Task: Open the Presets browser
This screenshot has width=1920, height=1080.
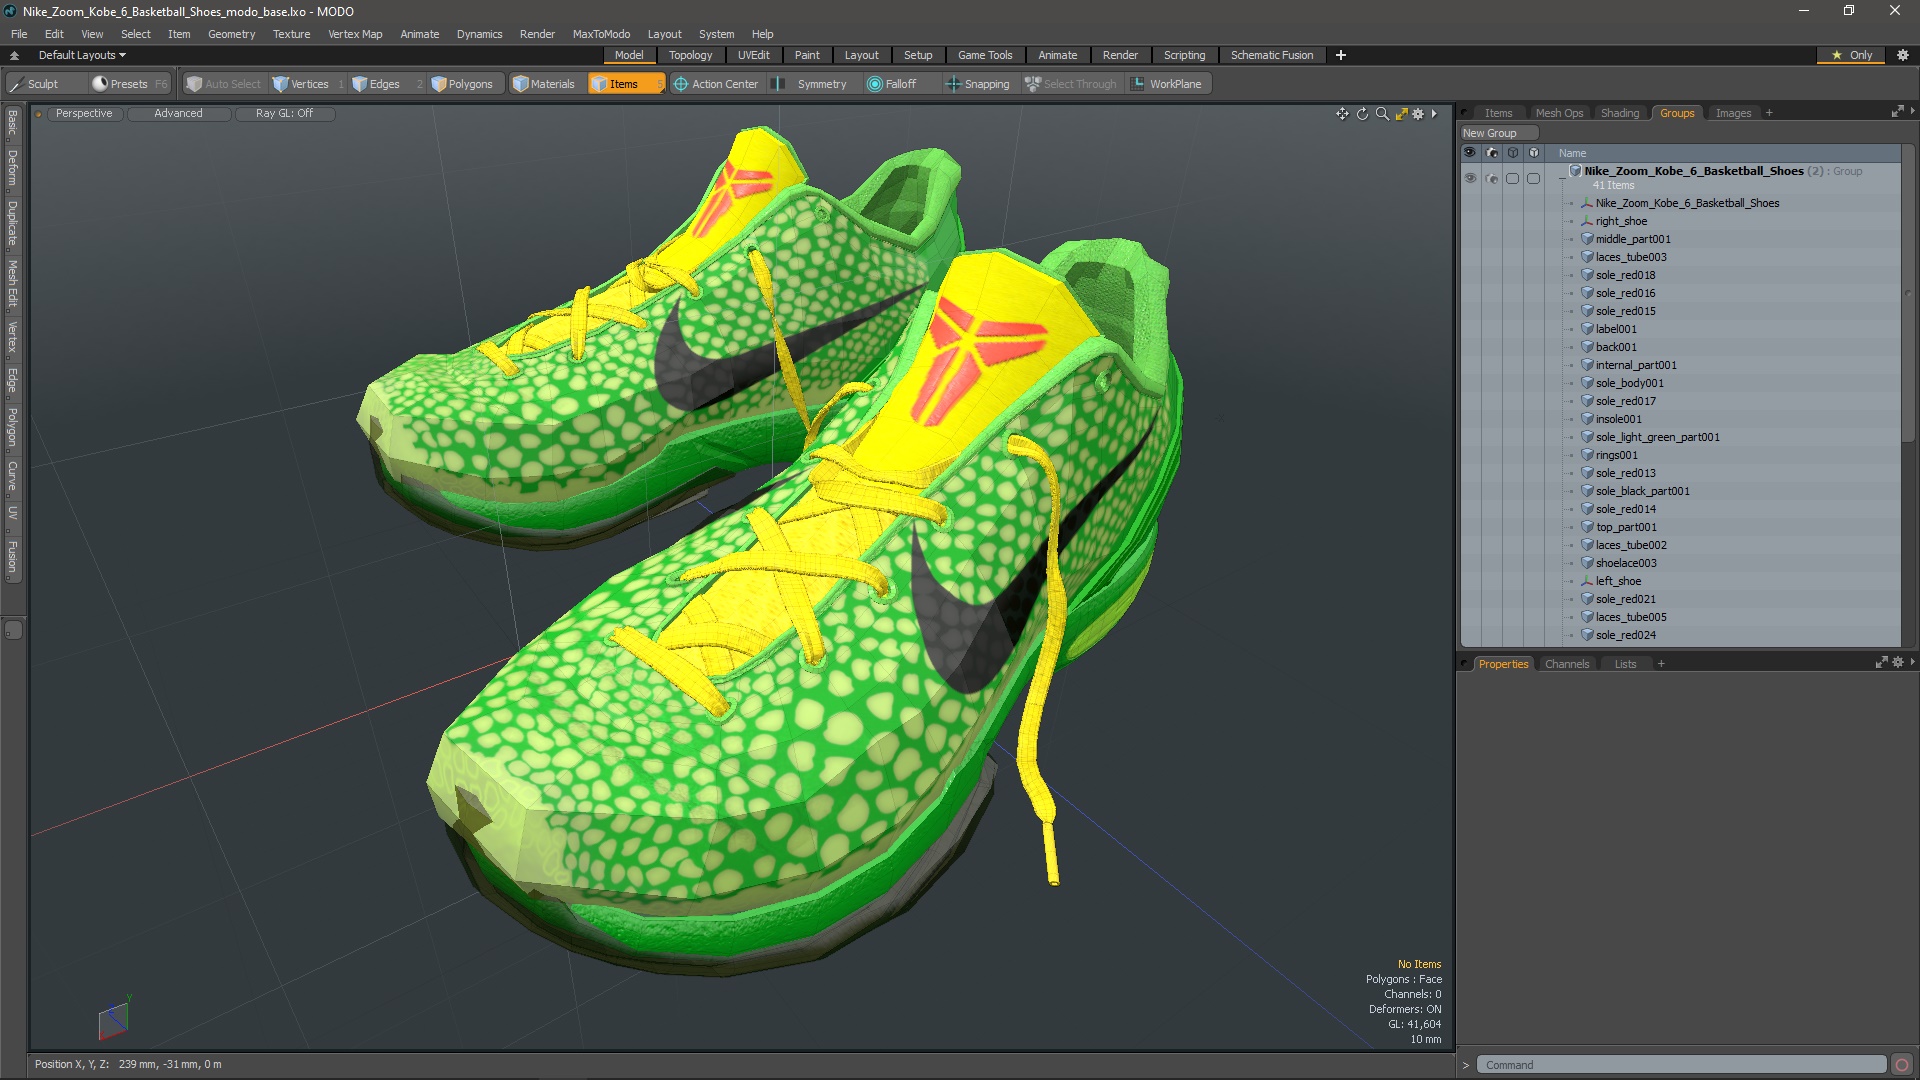Action: [129, 84]
